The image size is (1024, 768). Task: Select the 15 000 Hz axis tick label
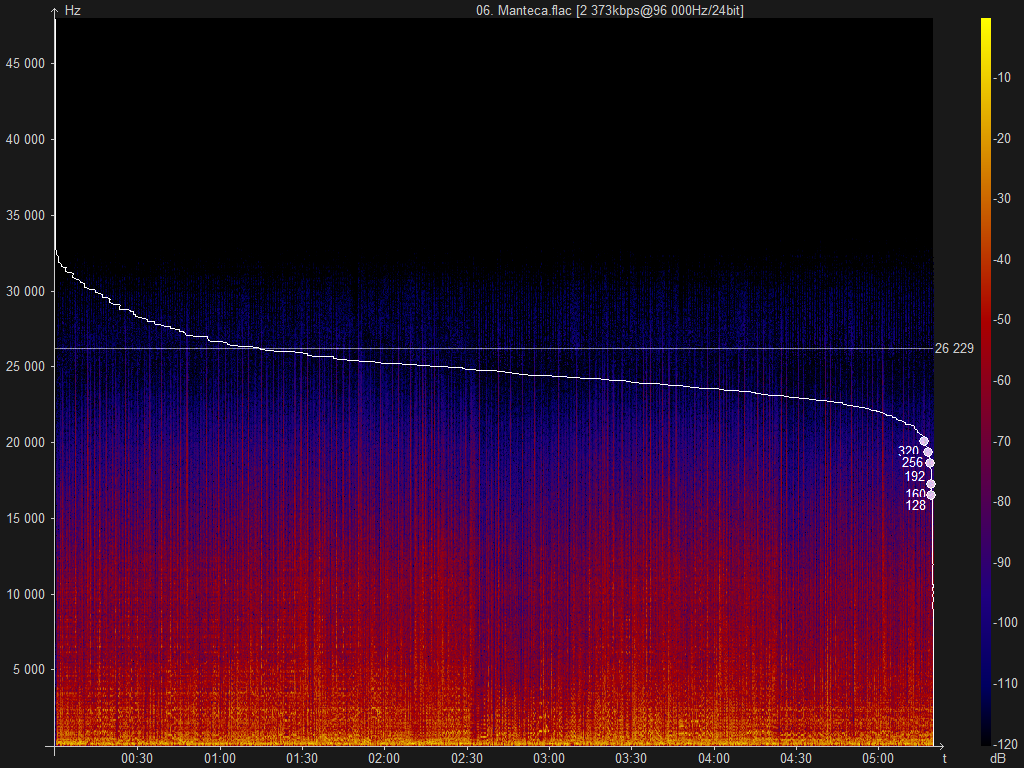(x=25, y=518)
